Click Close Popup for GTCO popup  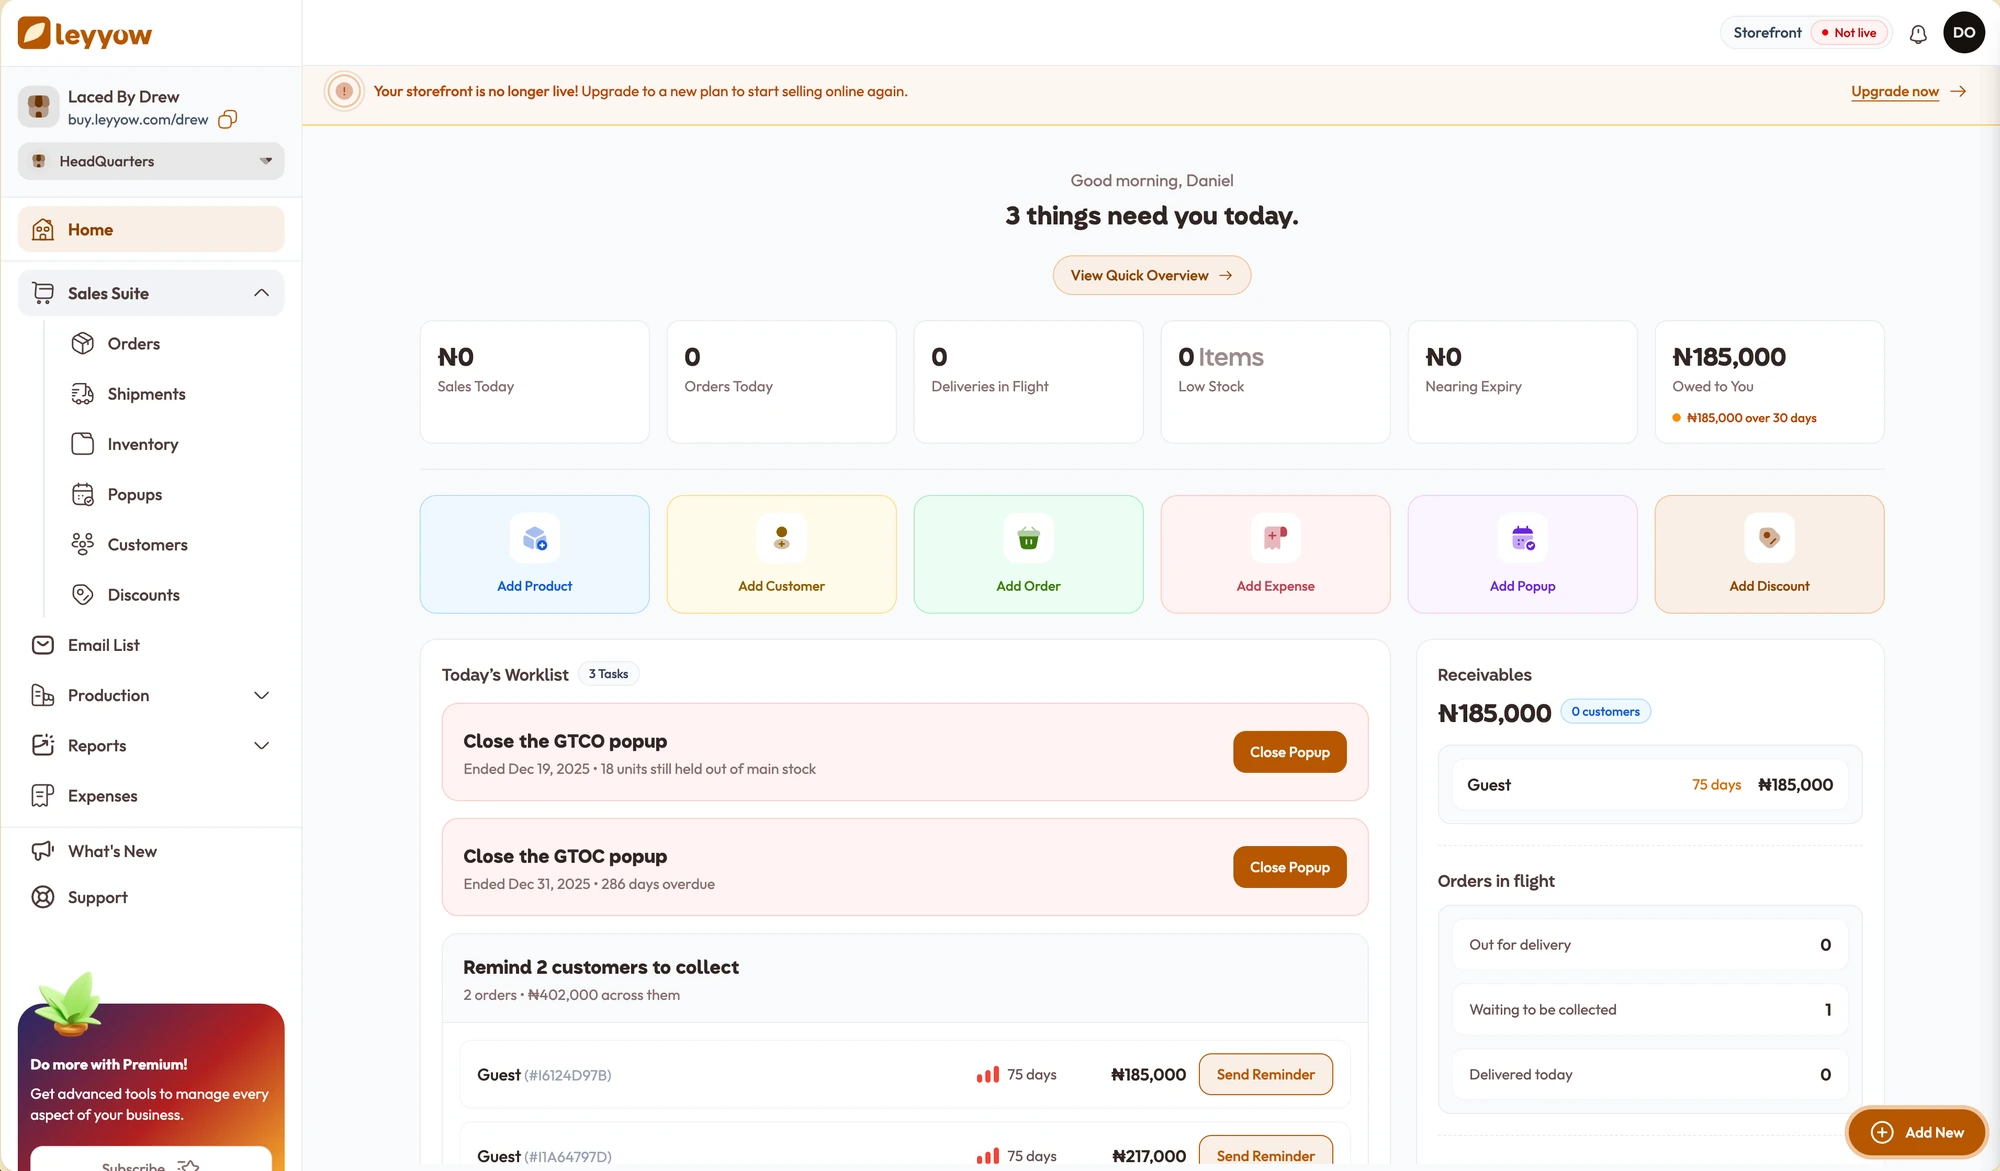click(1289, 752)
